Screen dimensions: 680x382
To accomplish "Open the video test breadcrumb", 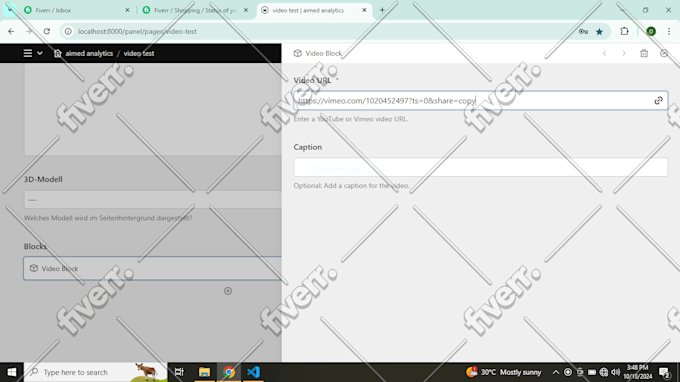I will pos(139,53).
